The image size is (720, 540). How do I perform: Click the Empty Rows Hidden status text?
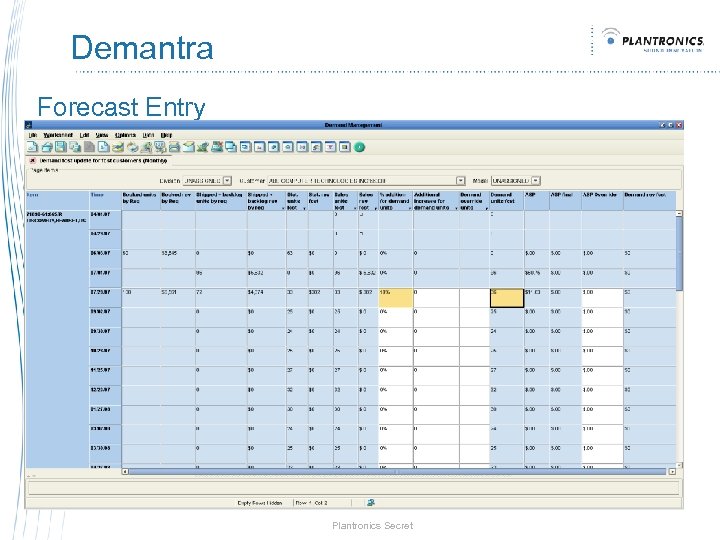(260, 503)
